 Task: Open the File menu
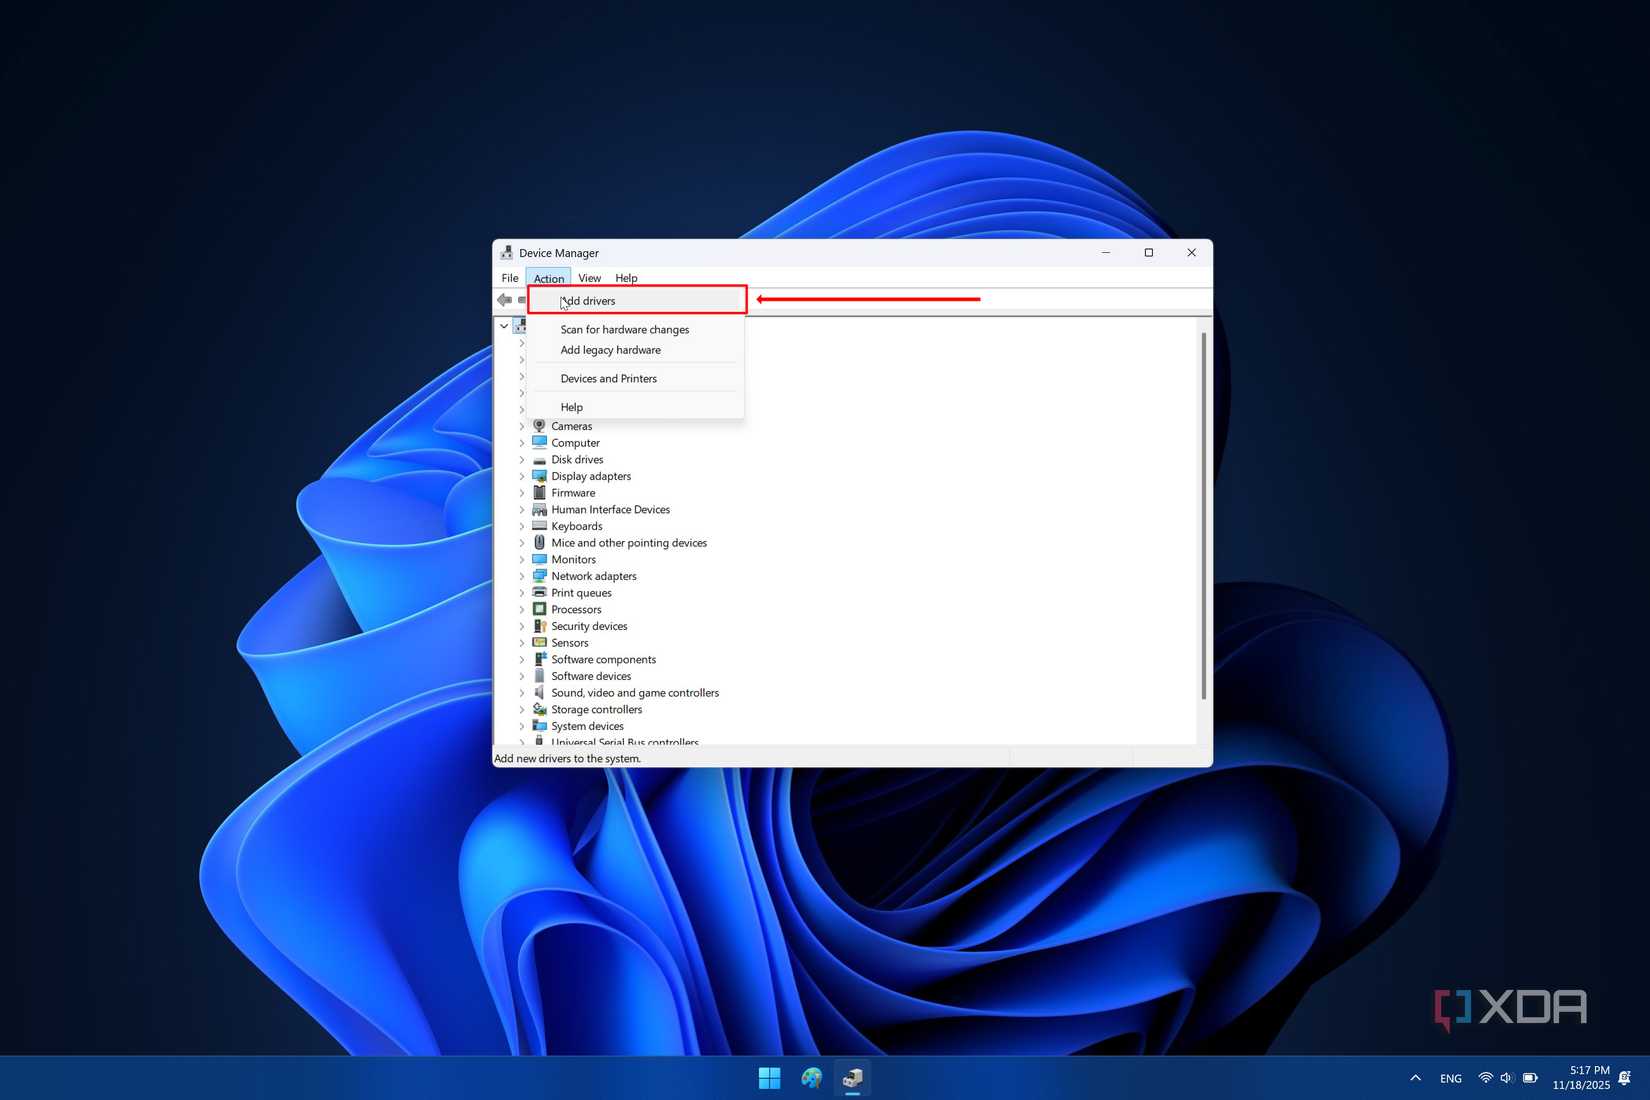510,278
